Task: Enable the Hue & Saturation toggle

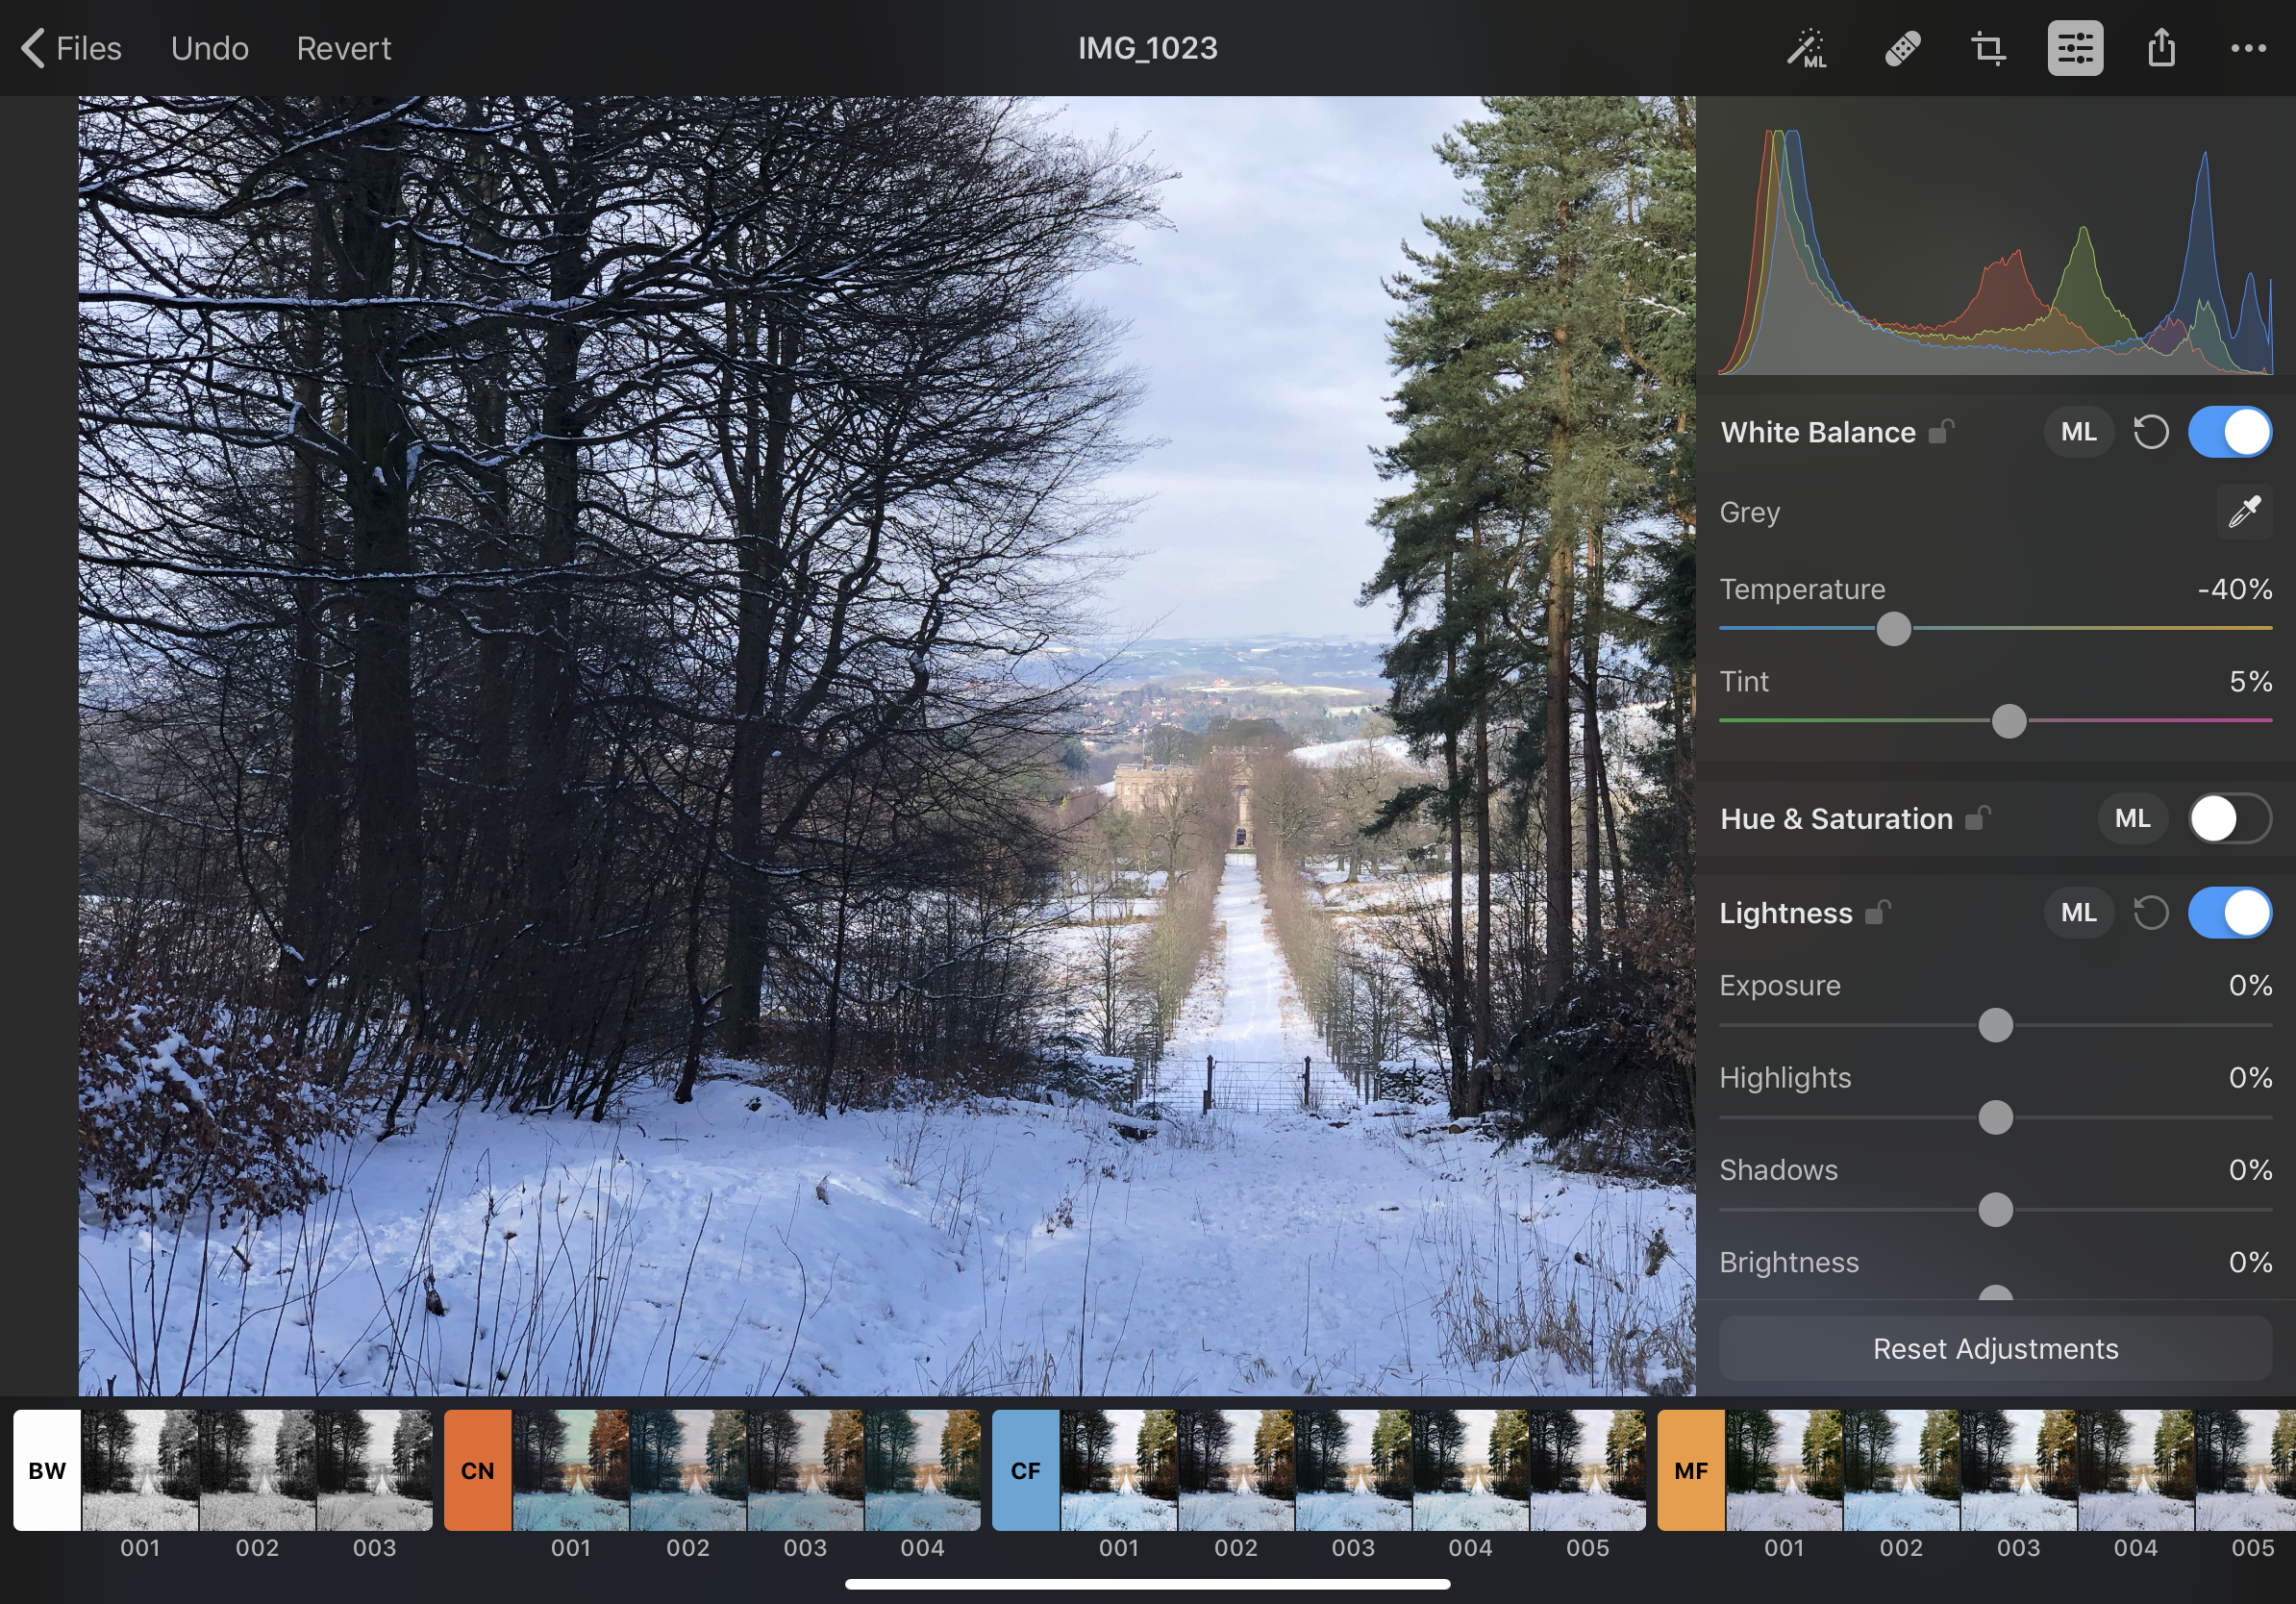Action: 2229,818
